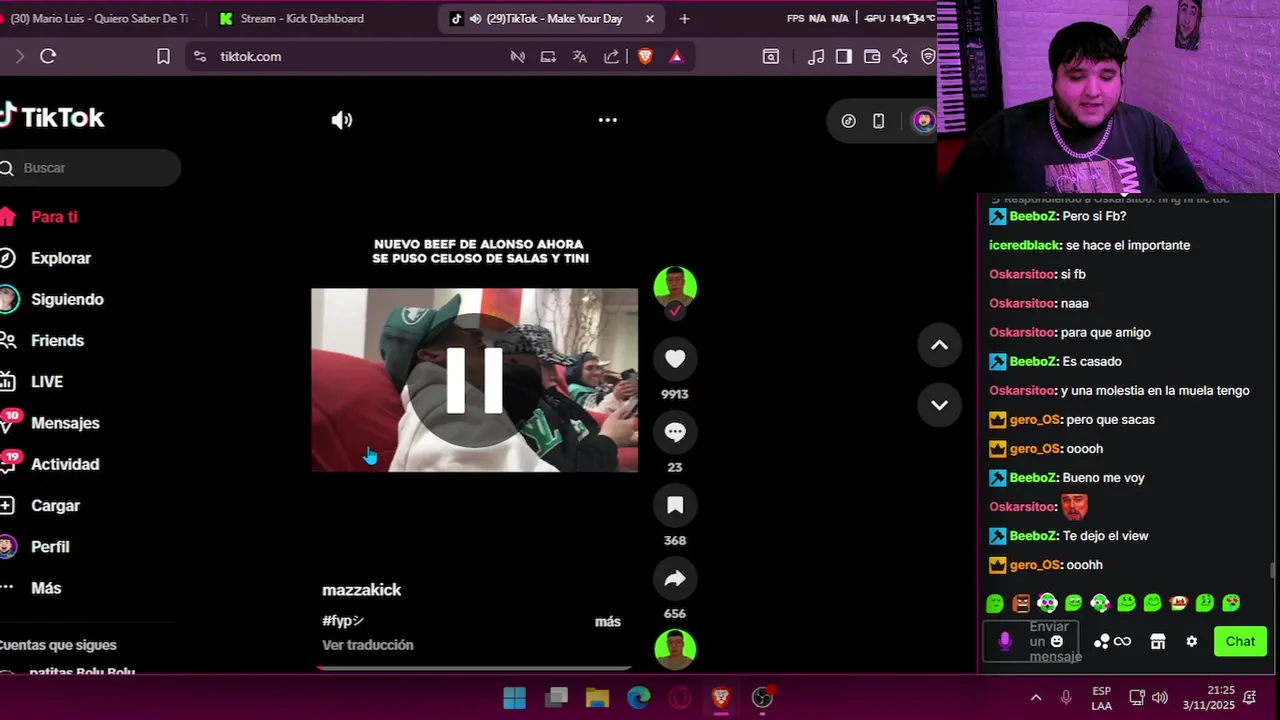Screen dimensions: 1280x720
Task: Open Windows Start menu
Action: [514, 697]
